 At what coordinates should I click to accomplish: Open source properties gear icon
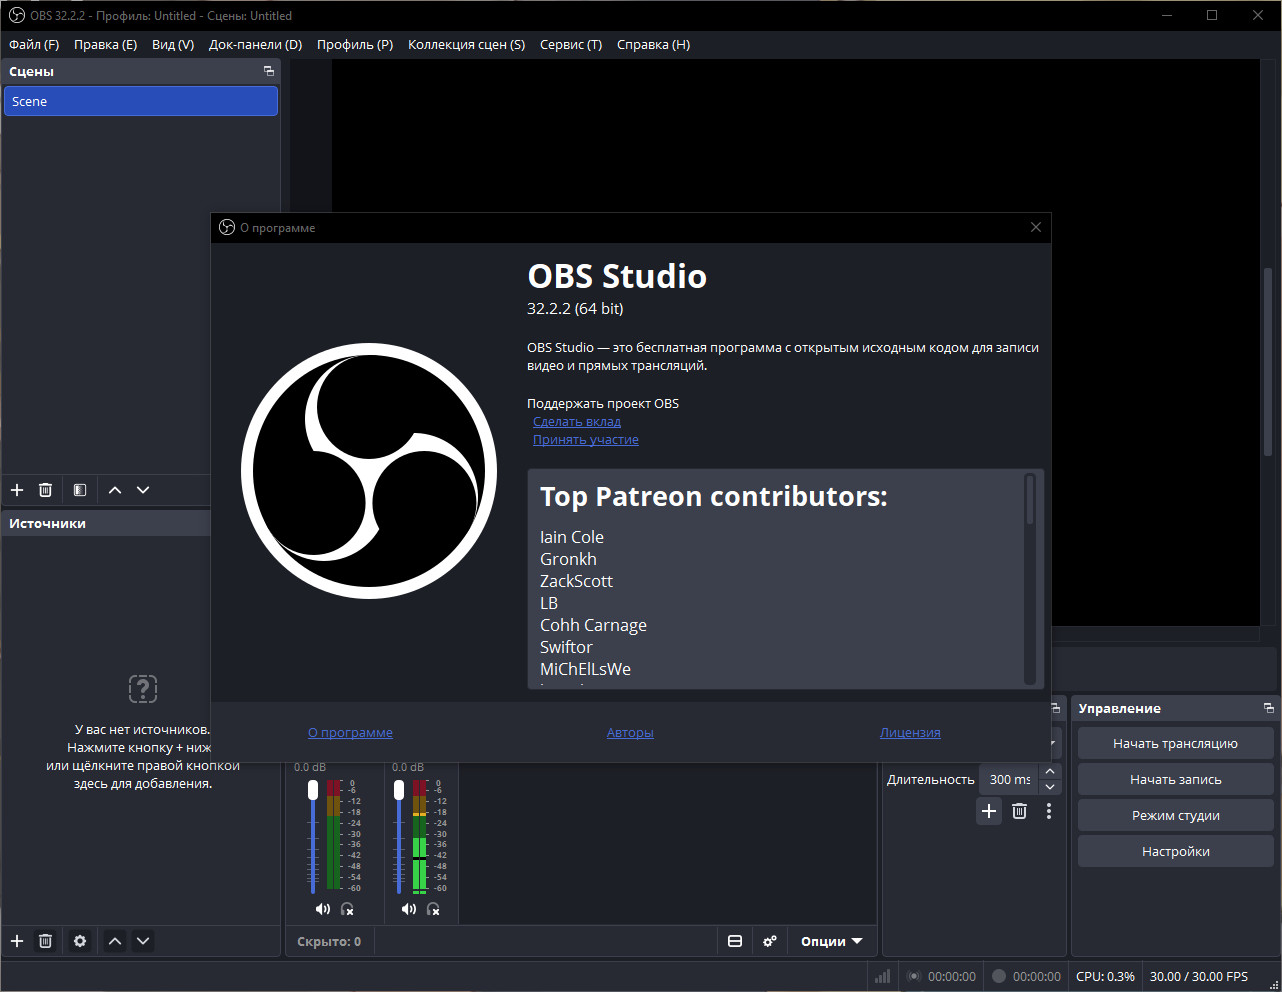(80, 941)
